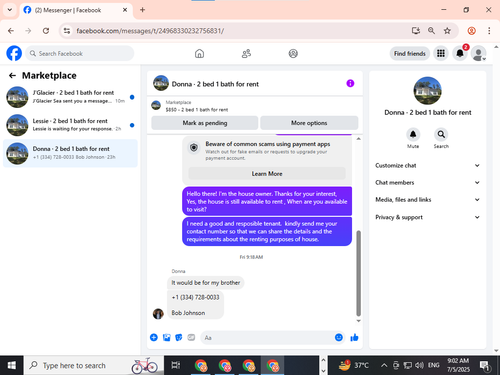Show hidden system tray icons
The height and width of the screenshot is (375, 500).
(x=384, y=365)
